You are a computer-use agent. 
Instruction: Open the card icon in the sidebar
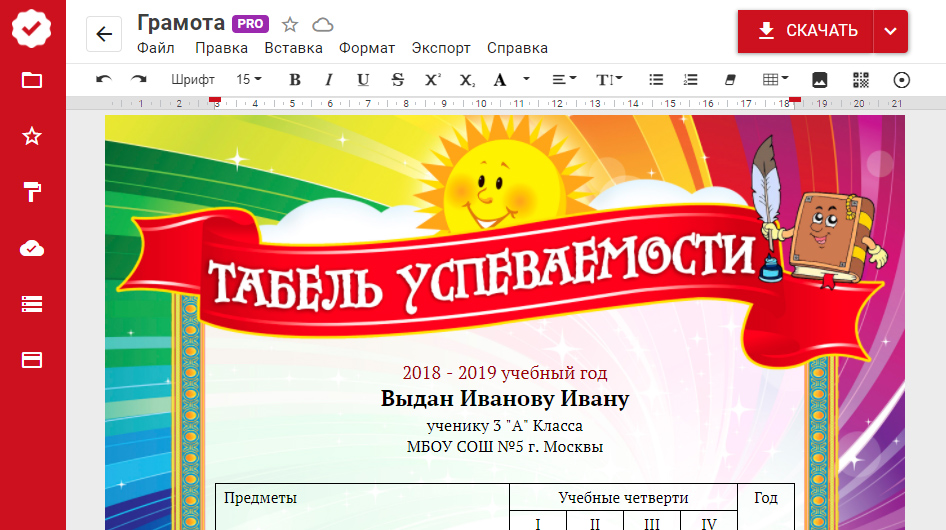31,360
